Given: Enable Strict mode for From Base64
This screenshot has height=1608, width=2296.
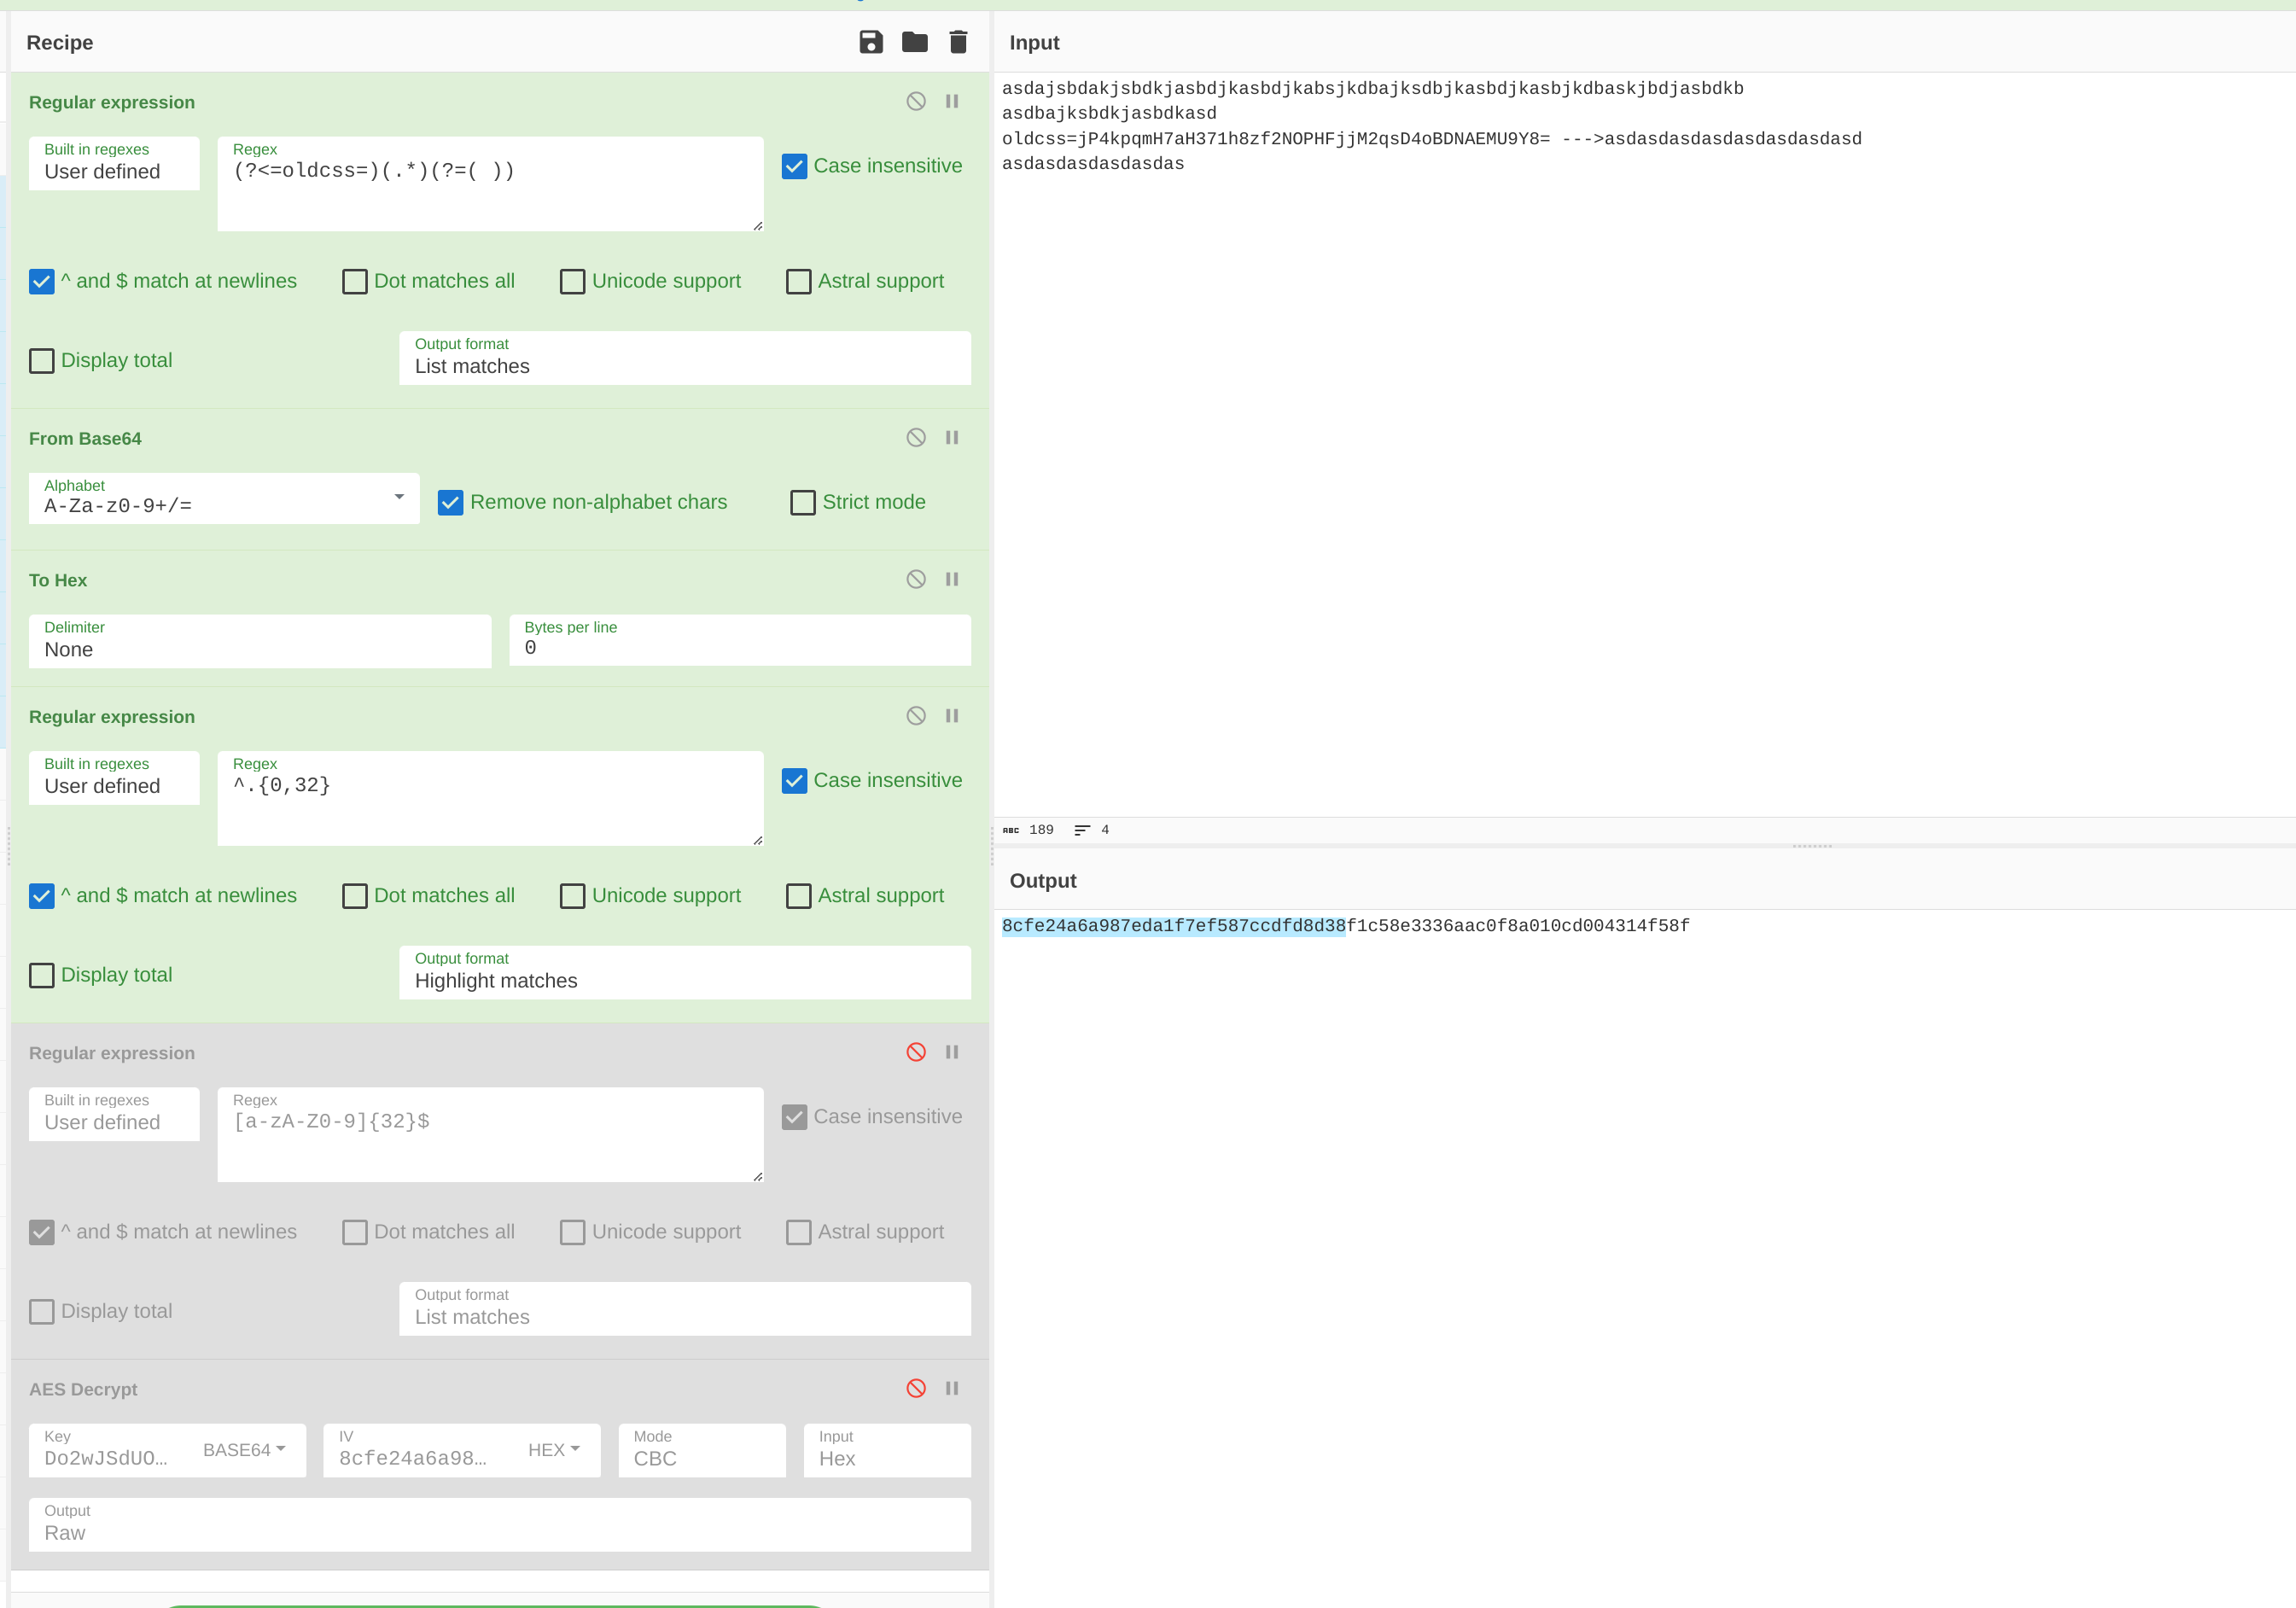Looking at the screenshot, I should [x=802, y=502].
